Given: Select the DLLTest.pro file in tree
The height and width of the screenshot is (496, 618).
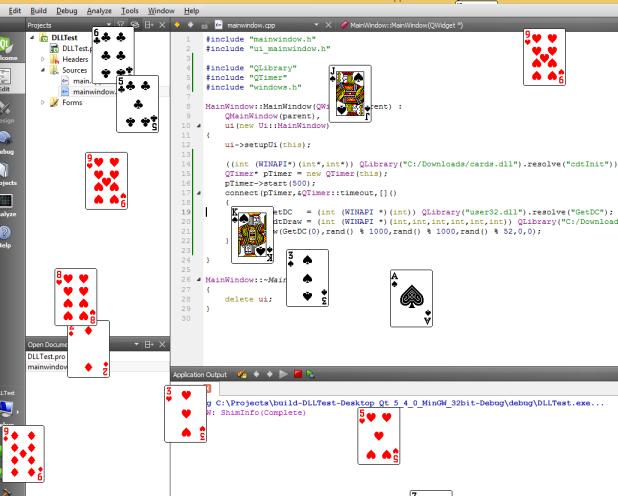Looking at the screenshot, I should (x=77, y=48).
